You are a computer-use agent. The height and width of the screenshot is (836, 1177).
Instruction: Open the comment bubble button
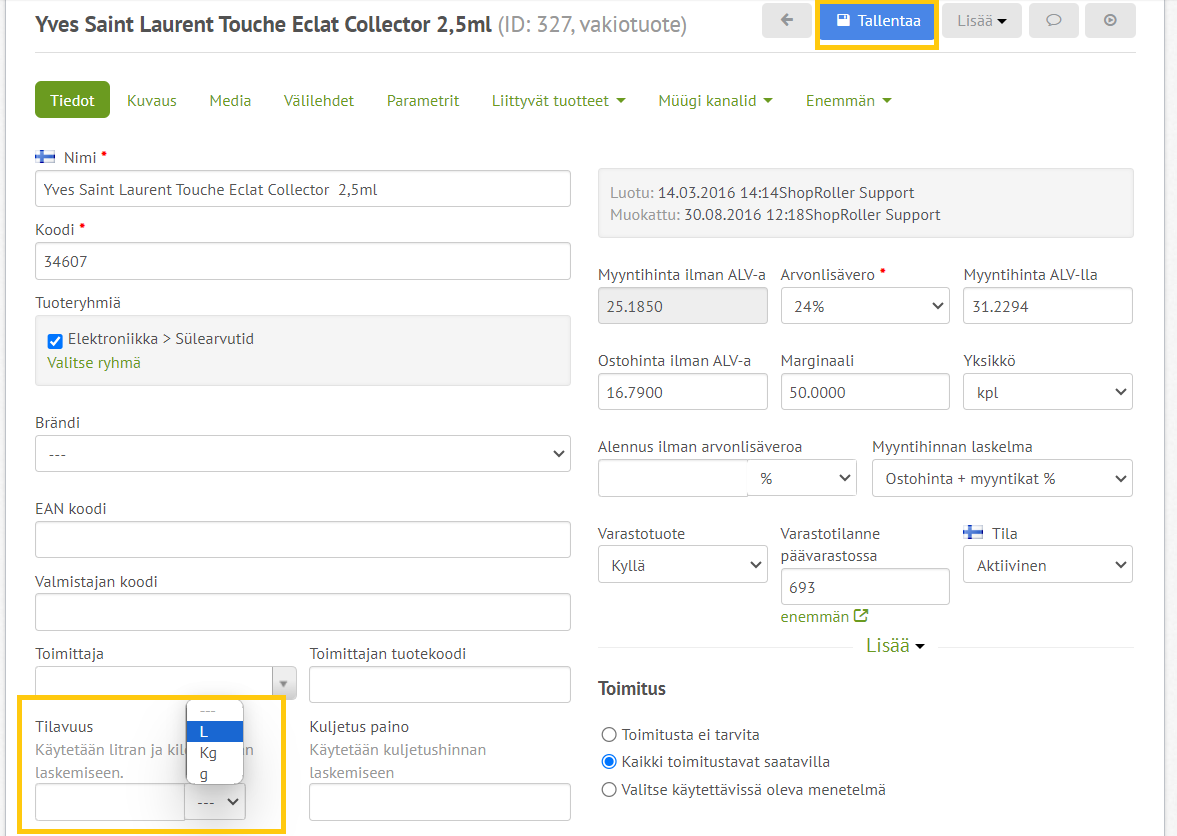pyautogui.click(x=1054, y=20)
